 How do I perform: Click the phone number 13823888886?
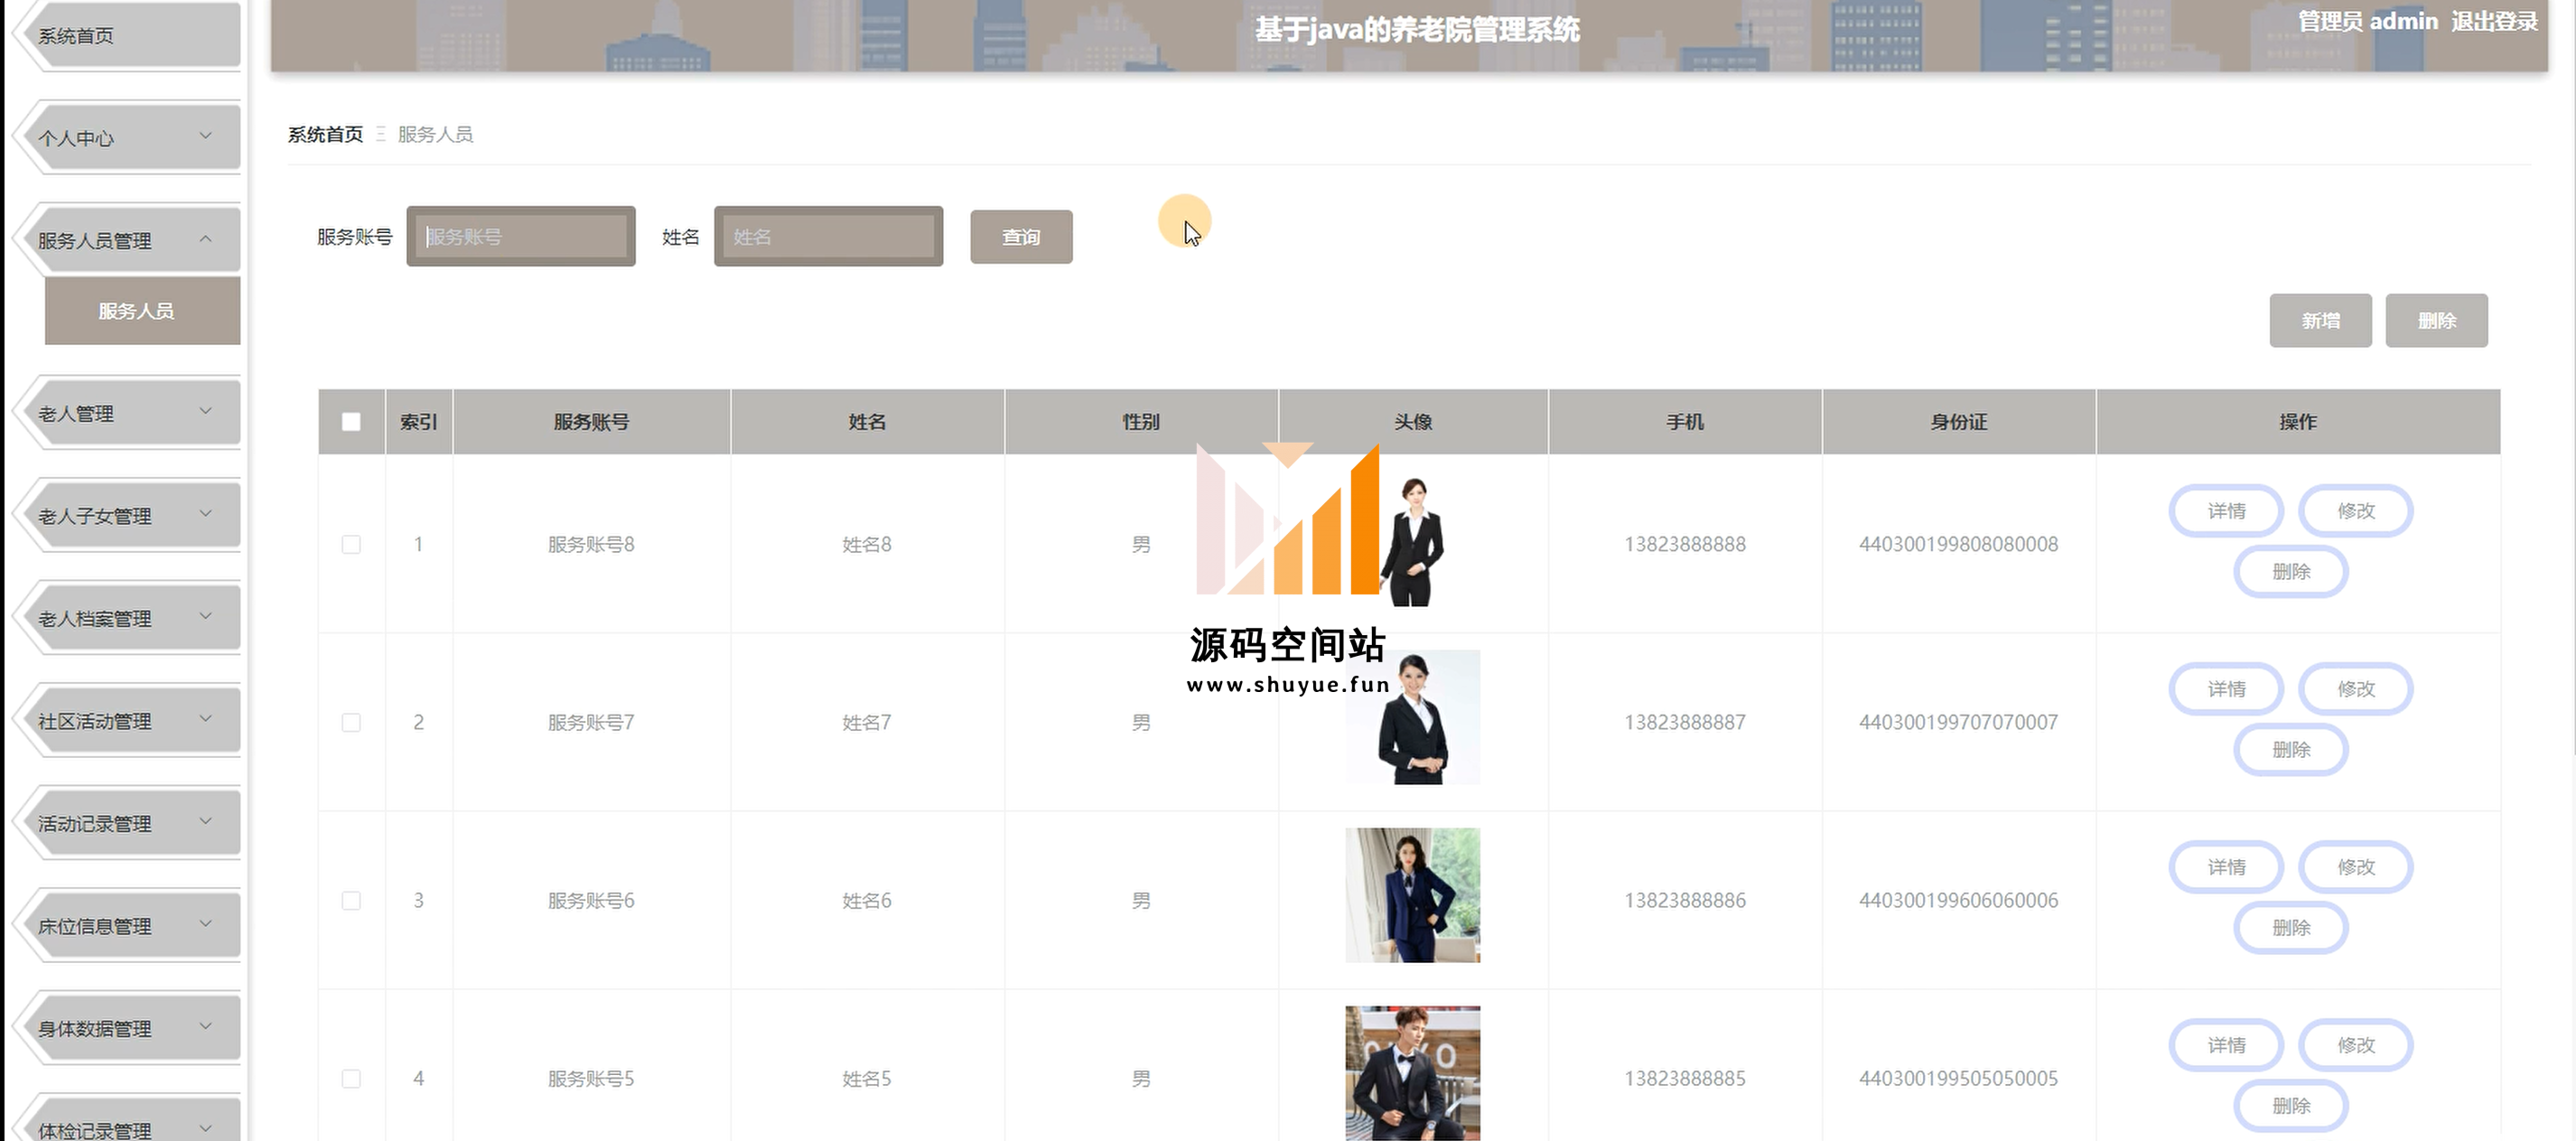[1685, 901]
